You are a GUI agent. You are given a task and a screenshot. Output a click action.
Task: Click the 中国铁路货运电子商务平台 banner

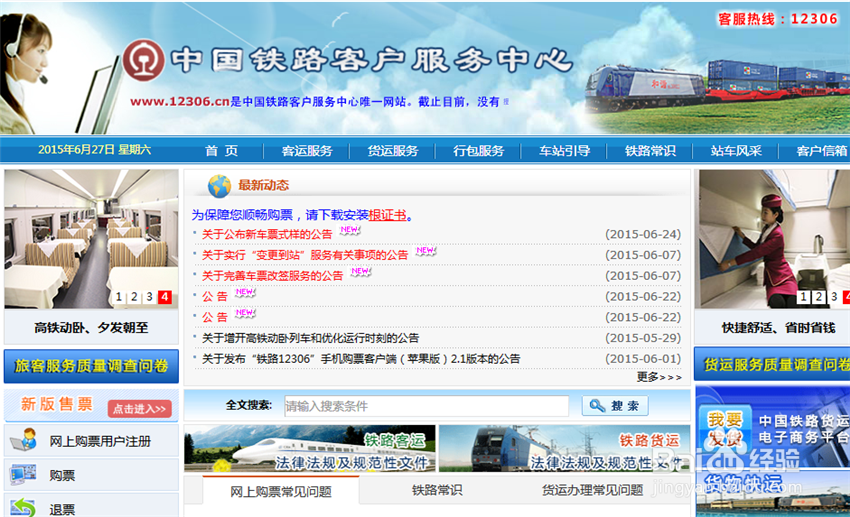(773, 429)
